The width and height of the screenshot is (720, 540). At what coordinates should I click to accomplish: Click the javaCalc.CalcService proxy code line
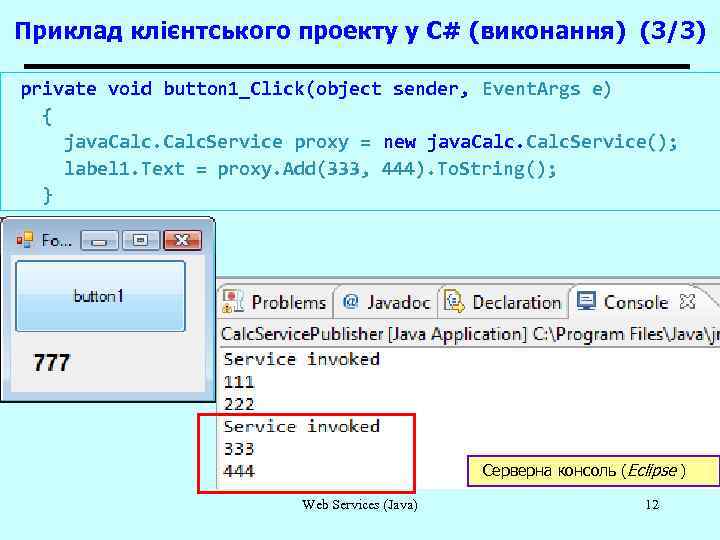[x=371, y=142]
